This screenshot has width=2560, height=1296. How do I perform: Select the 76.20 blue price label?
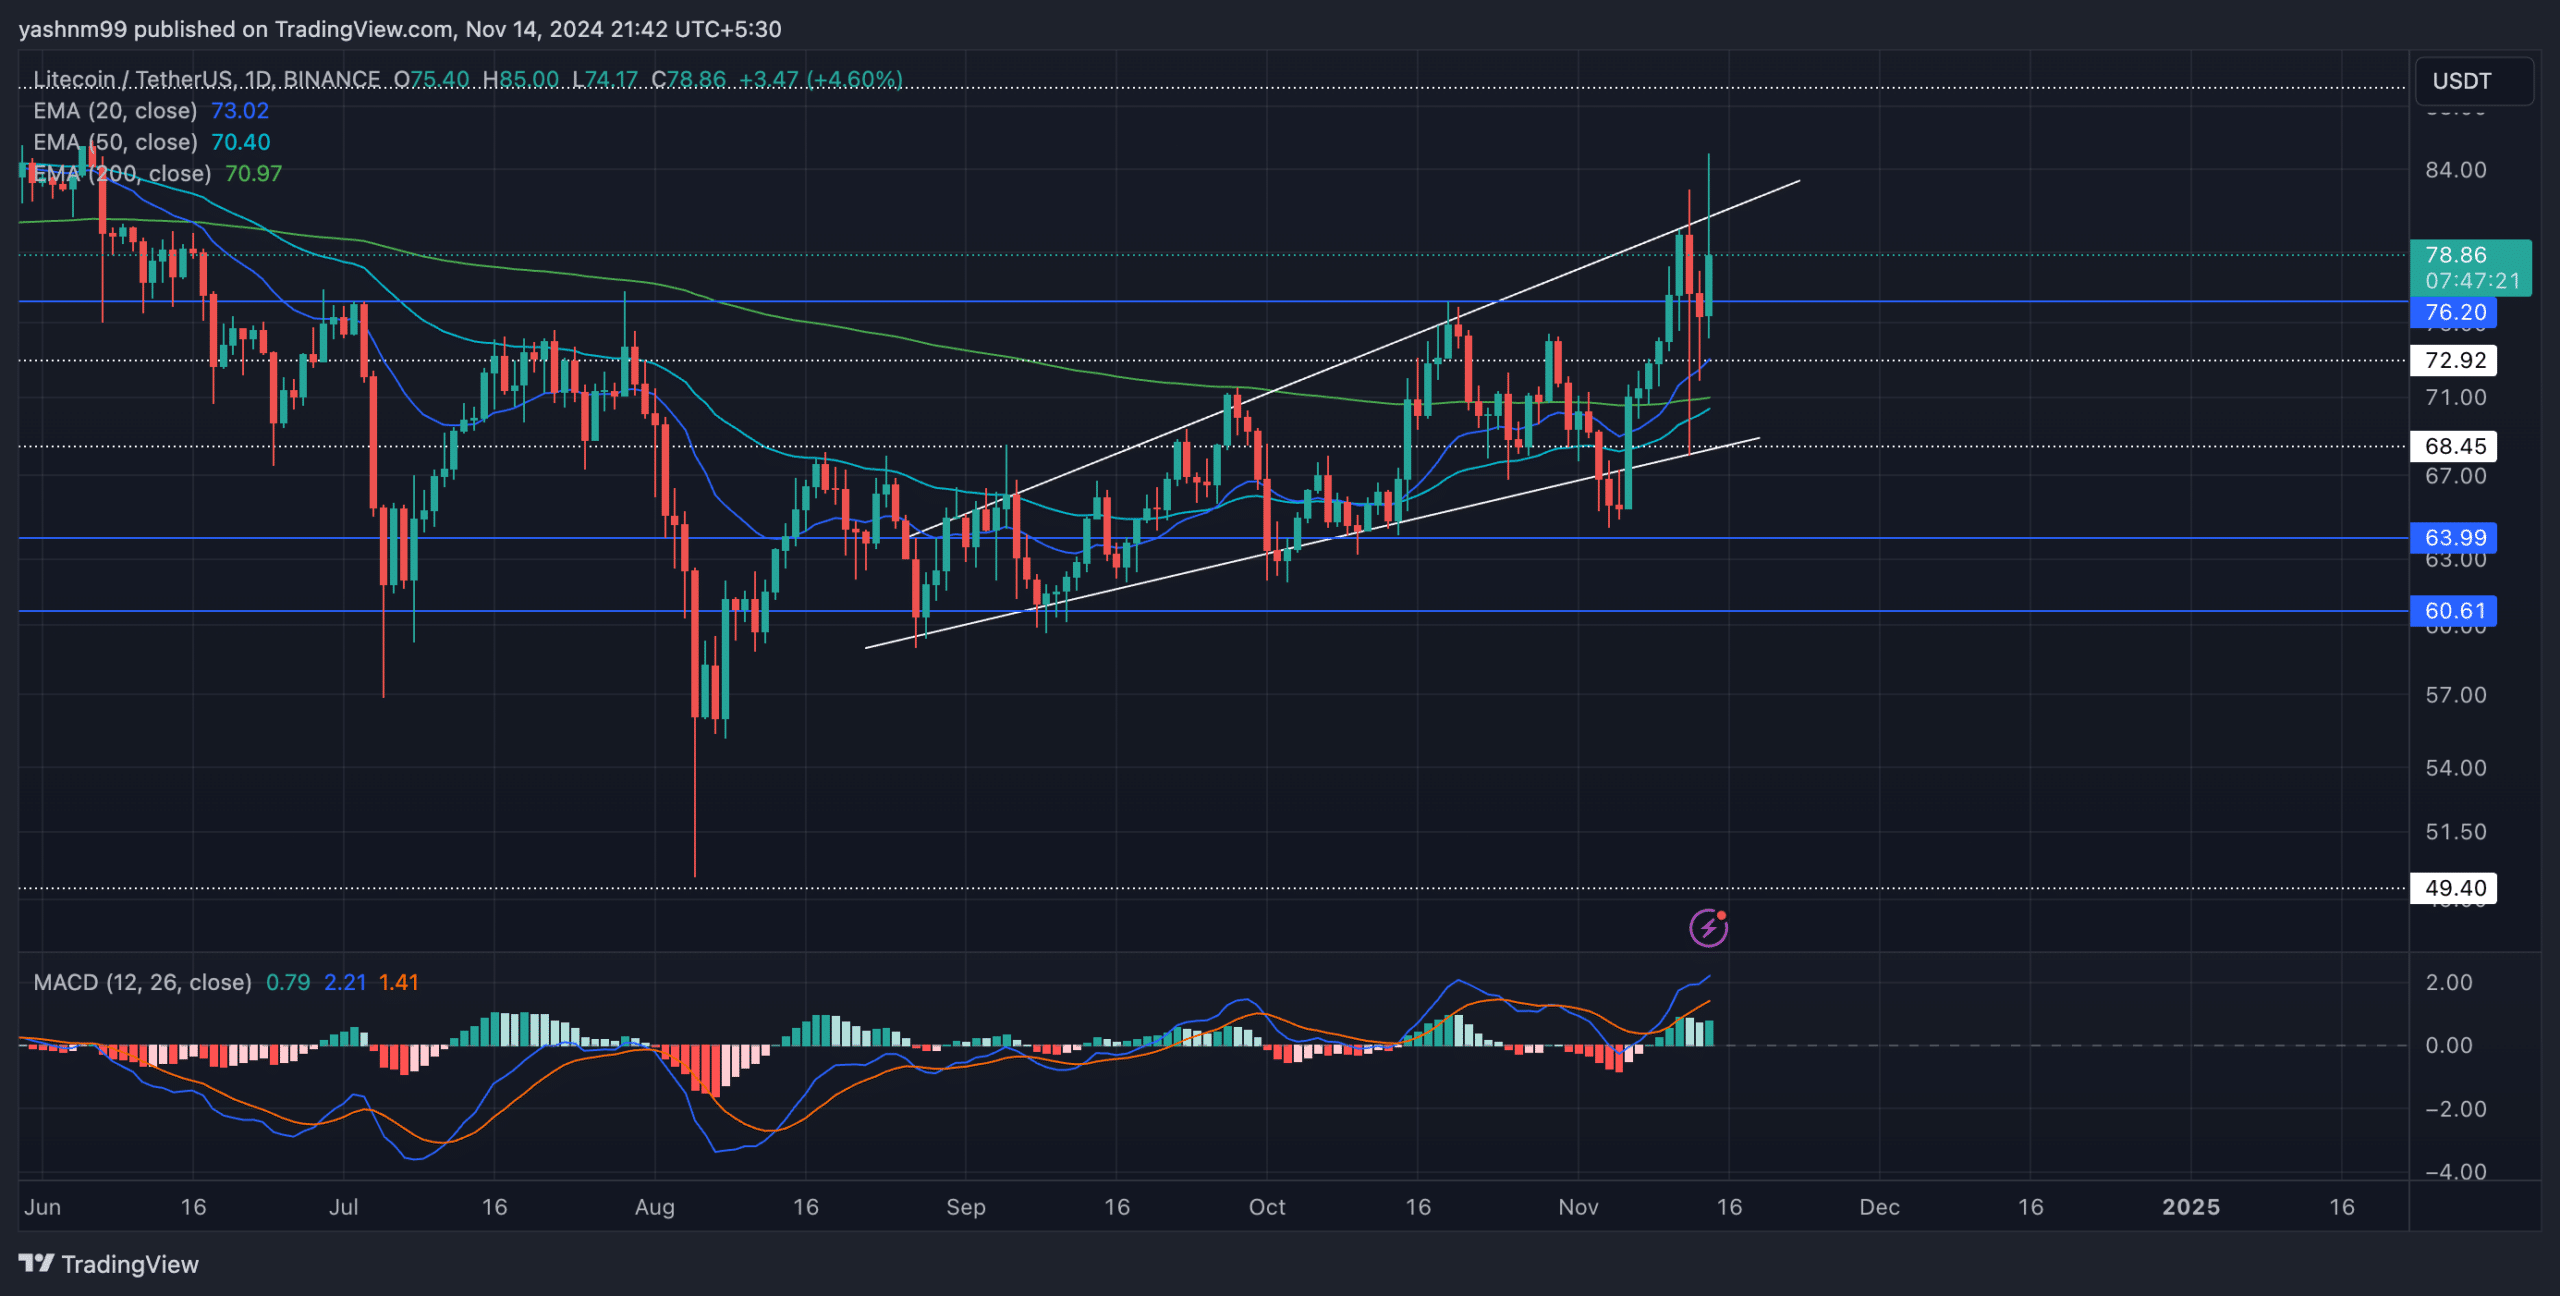click(2454, 312)
